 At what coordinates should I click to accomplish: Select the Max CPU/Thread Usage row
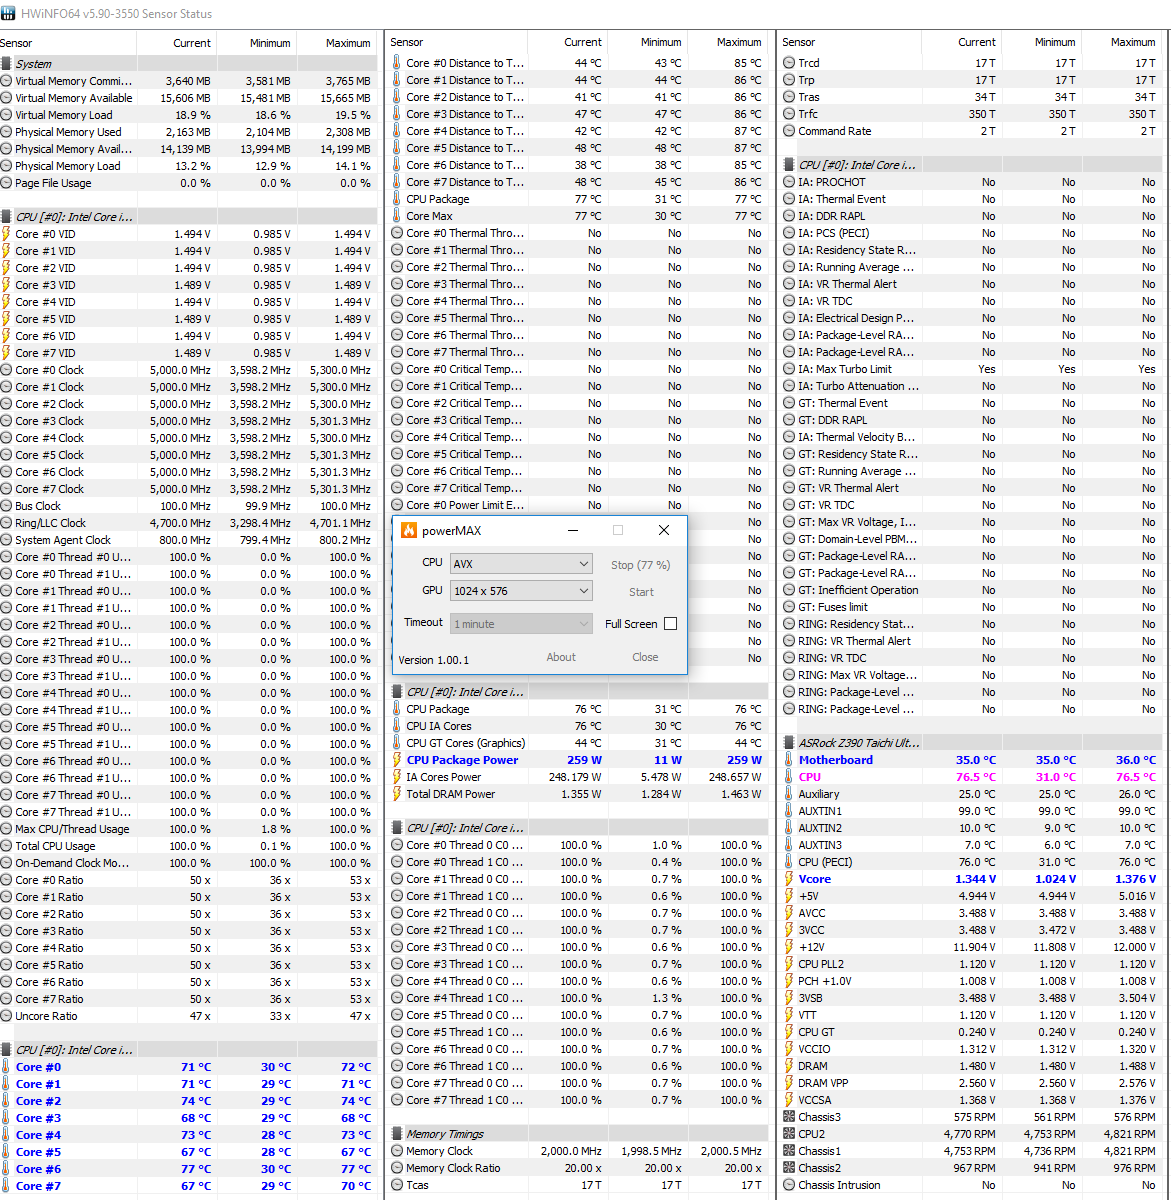[188, 829]
